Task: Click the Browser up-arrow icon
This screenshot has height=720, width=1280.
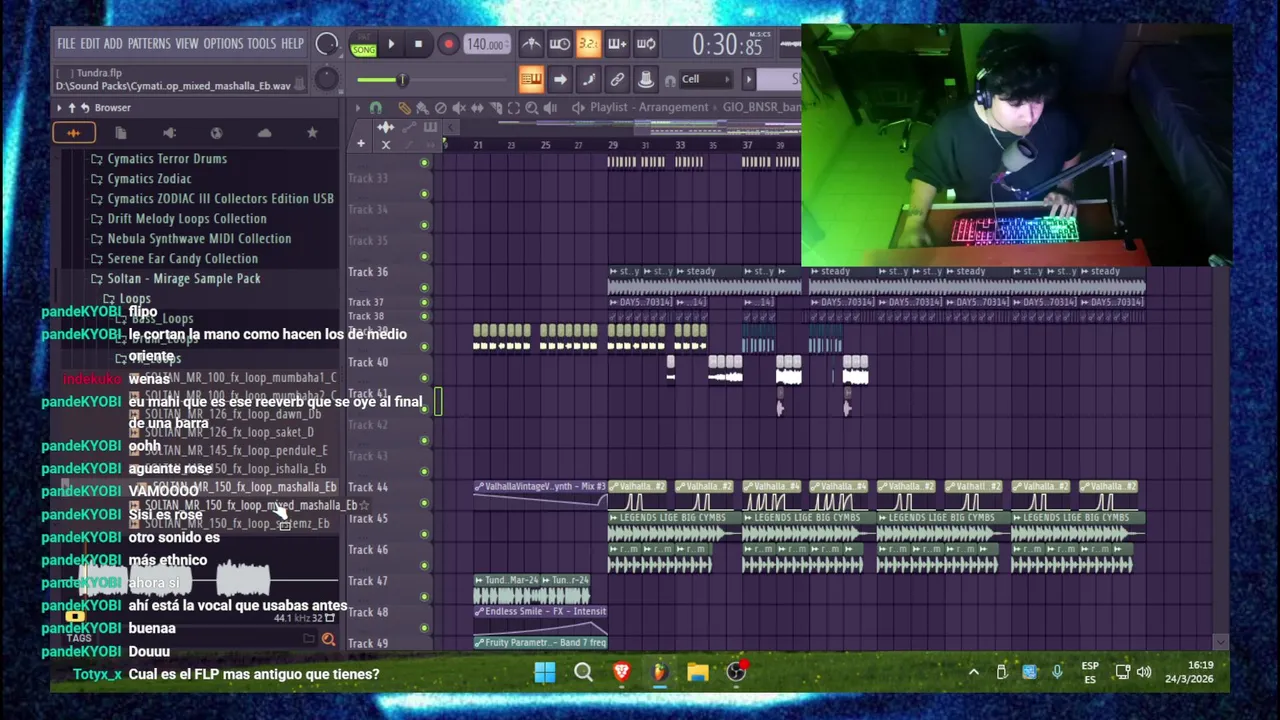Action: pos(72,107)
